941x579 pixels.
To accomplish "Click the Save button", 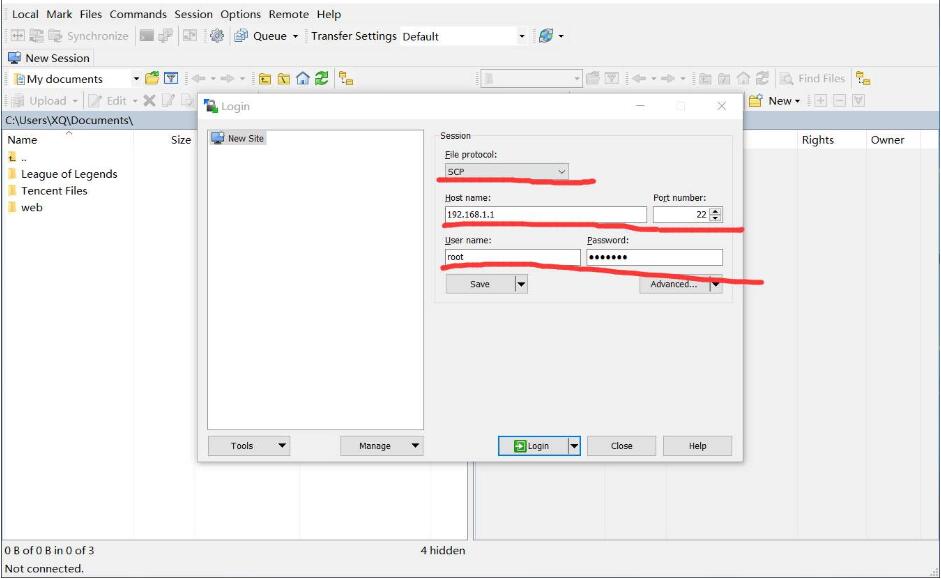I will [480, 284].
